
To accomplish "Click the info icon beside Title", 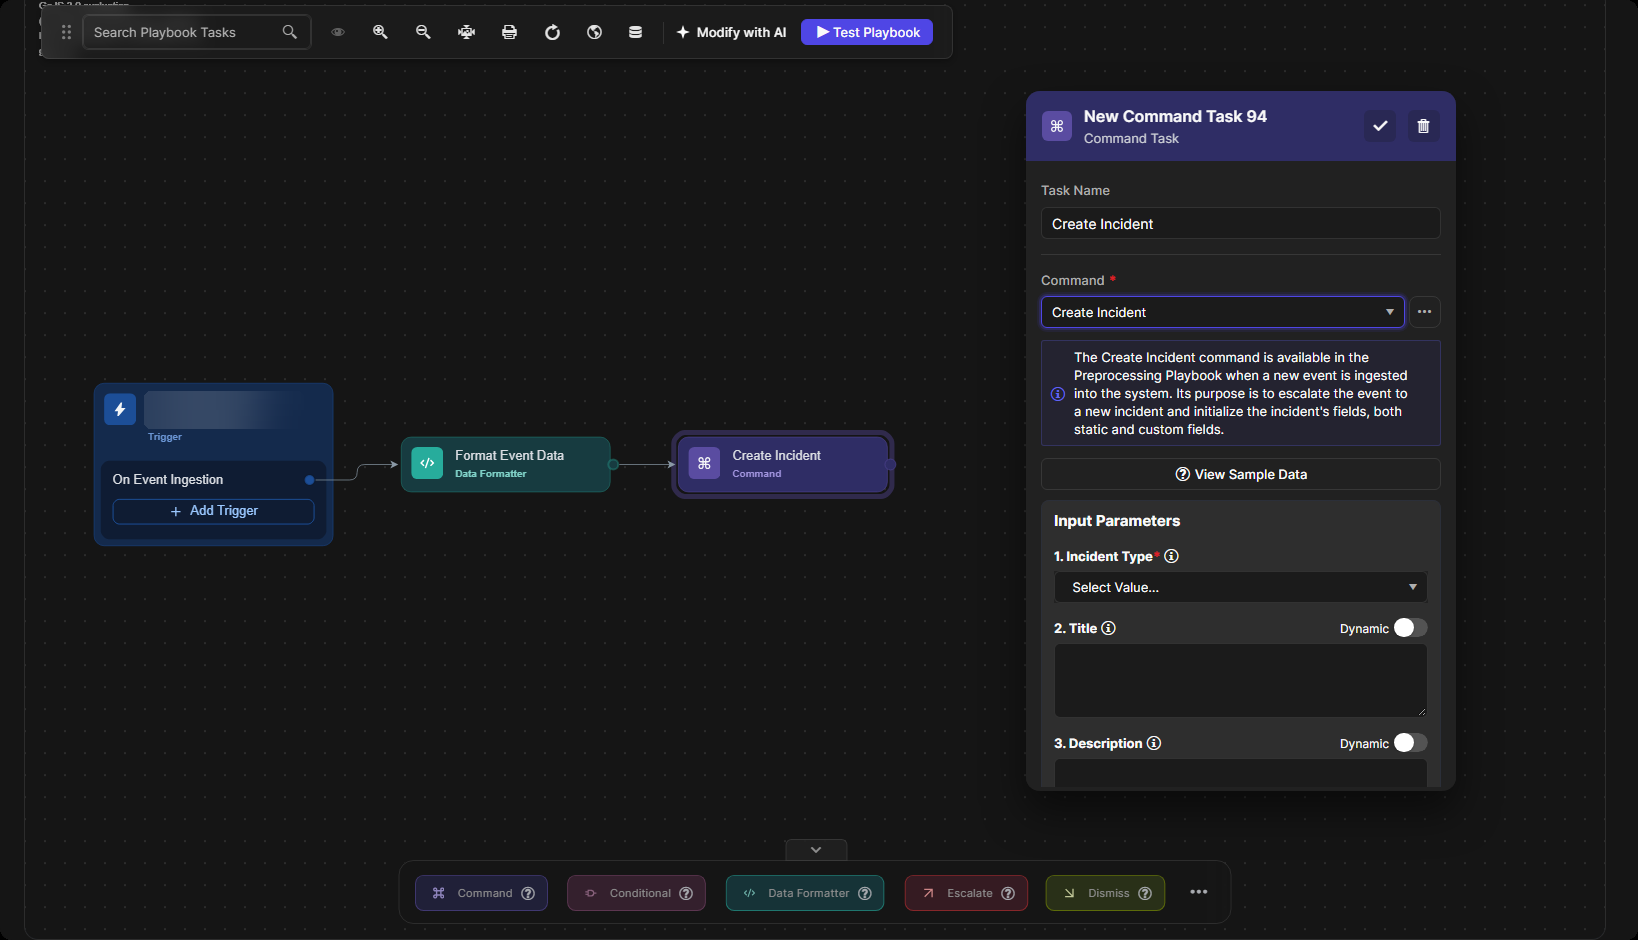I will pyautogui.click(x=1108, y=628).
